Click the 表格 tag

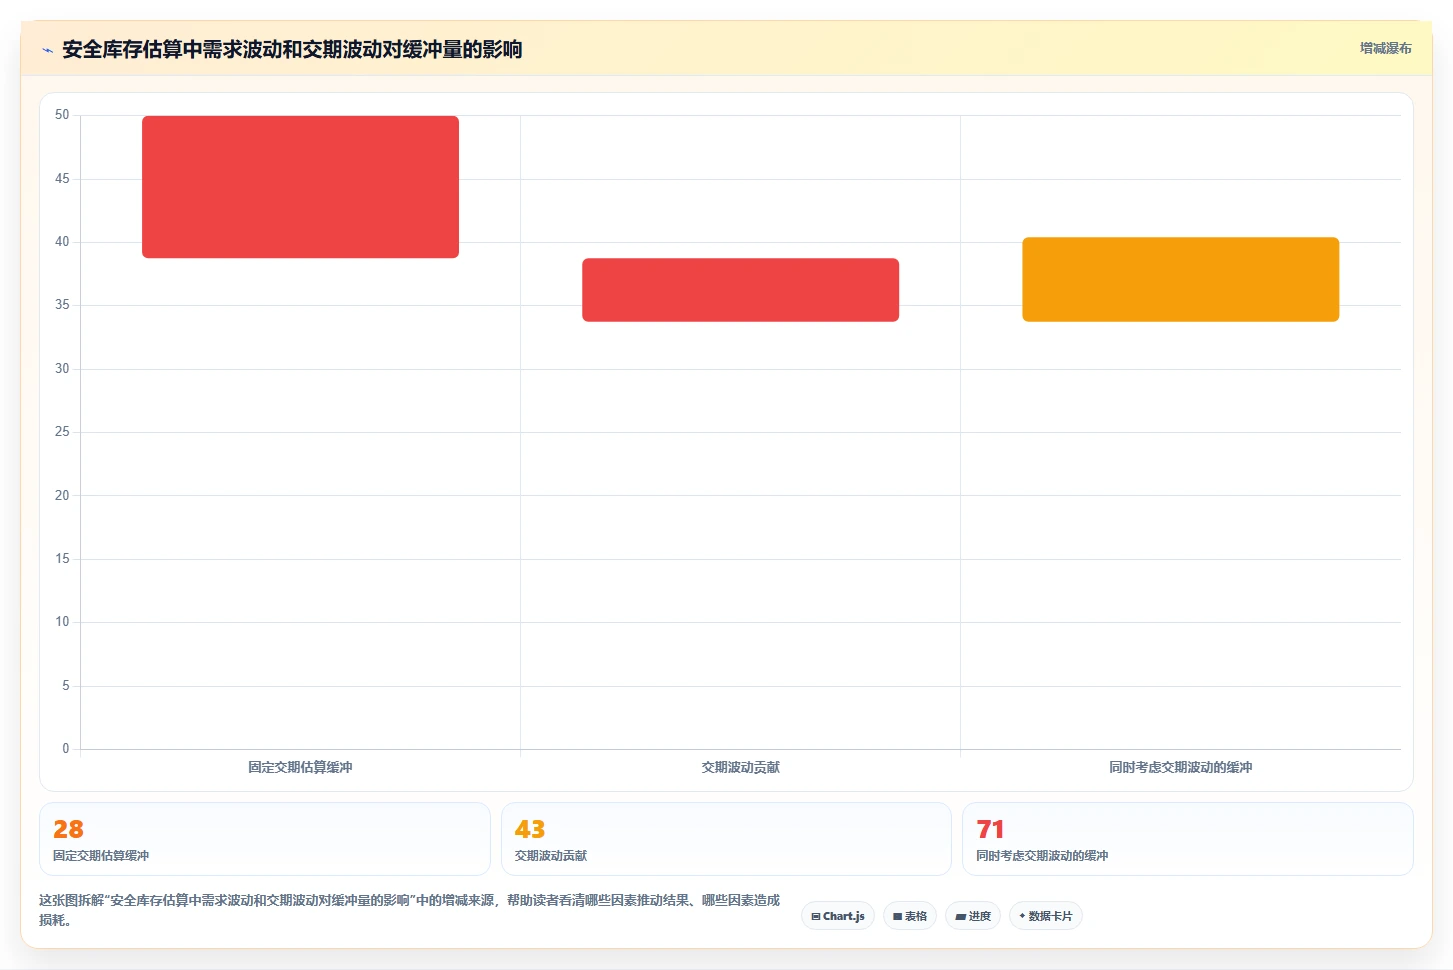[910, 916]
